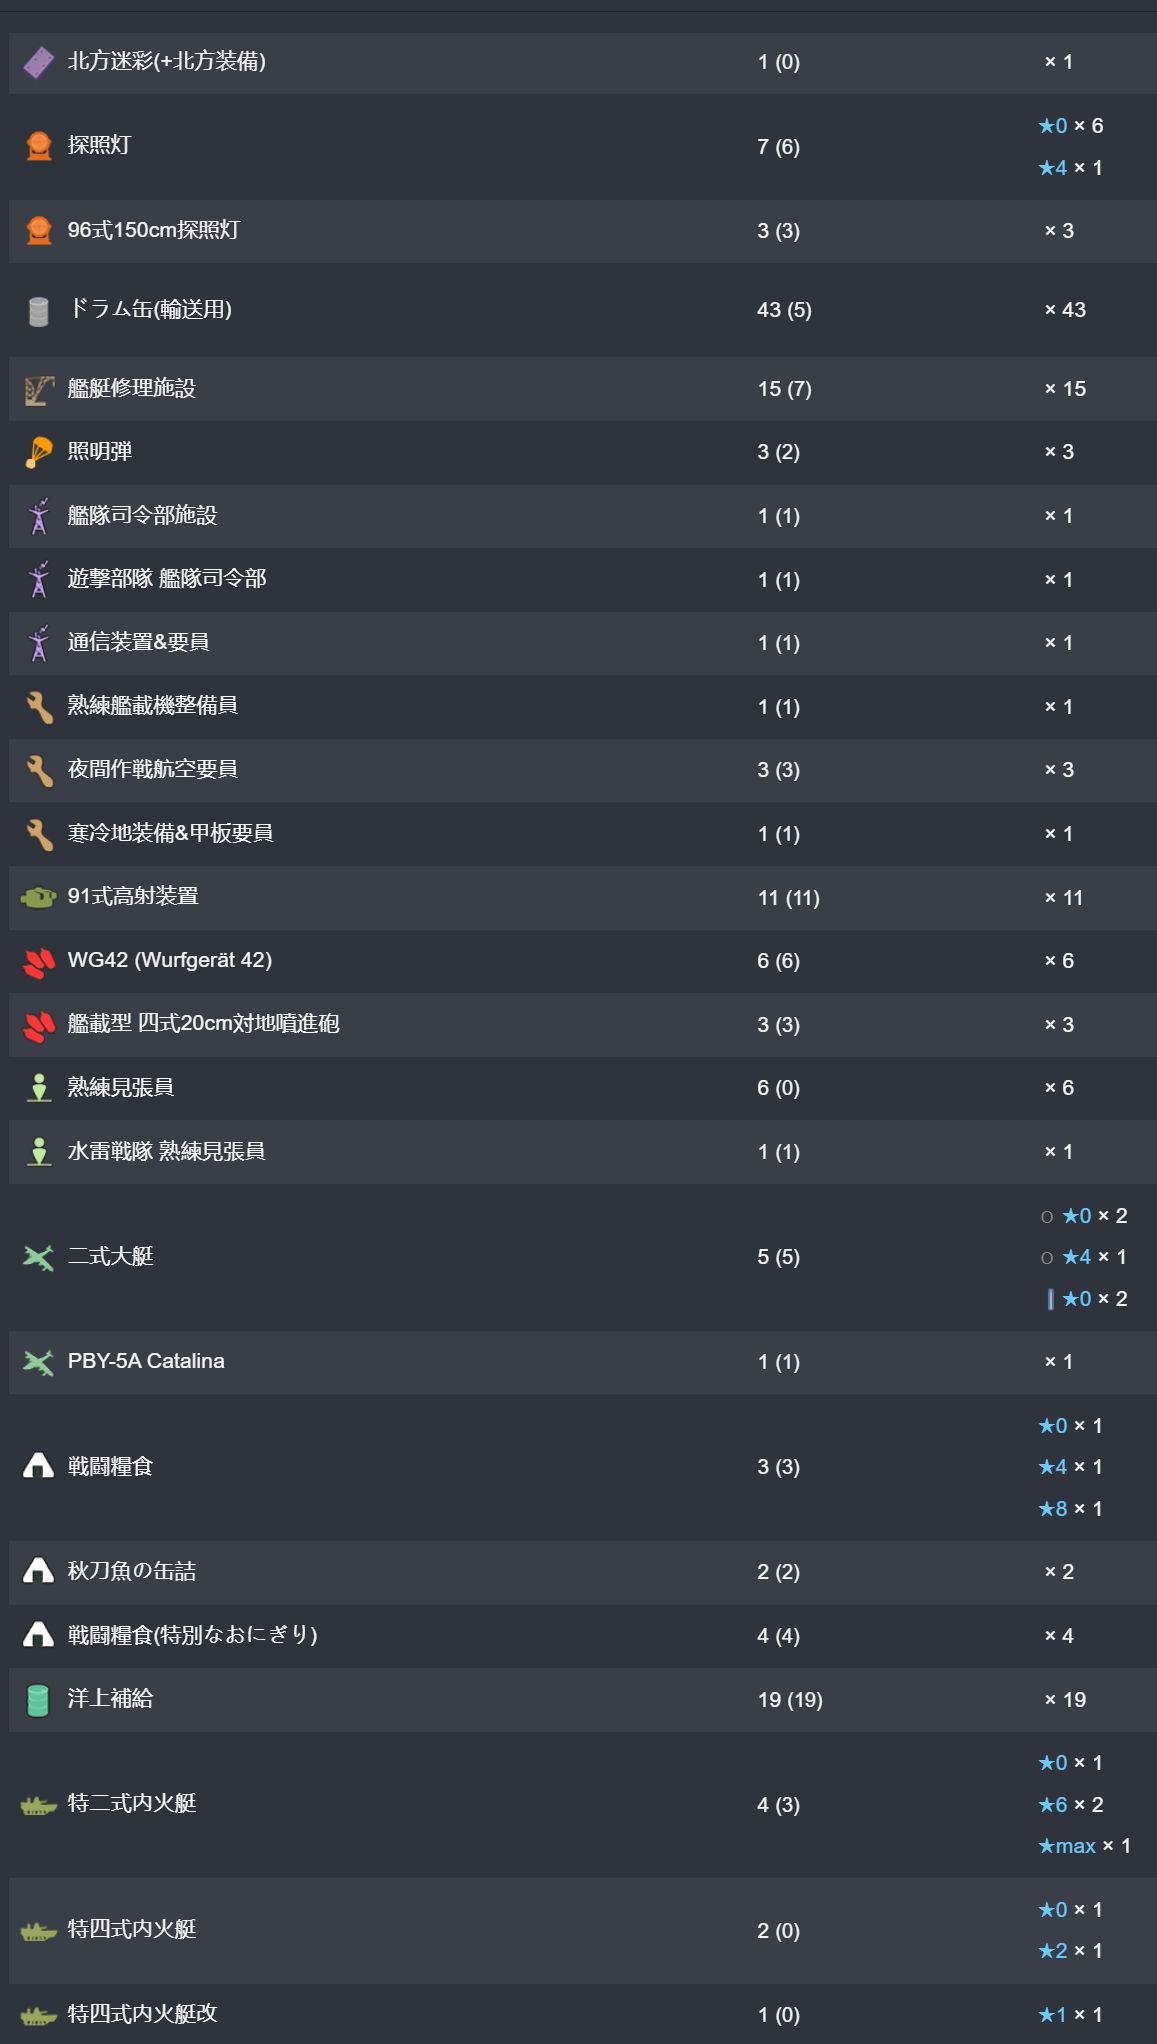Image resolution: width=1157 pixels, height=2044 pixels.
Task: Click the purple 北方迷彩 camouflage icon
Action: (x=39, y=62)
